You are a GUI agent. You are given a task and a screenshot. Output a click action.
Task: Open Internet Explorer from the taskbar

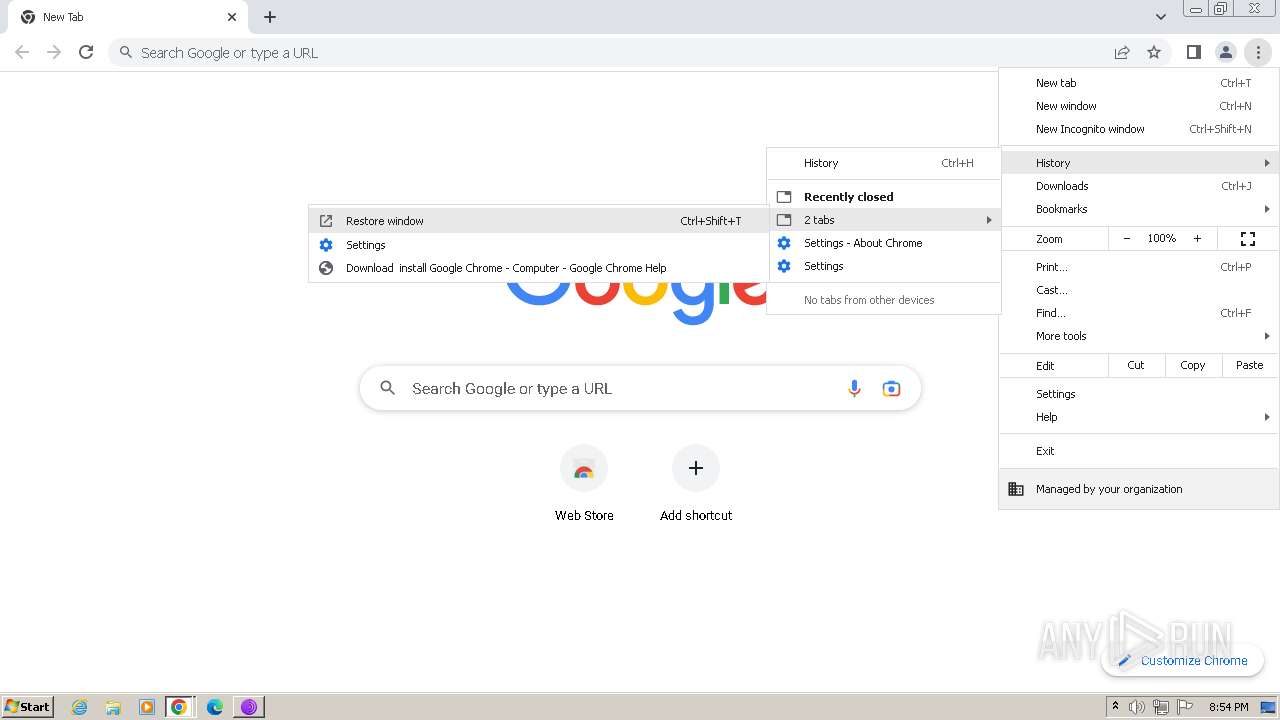coord(80,707)
